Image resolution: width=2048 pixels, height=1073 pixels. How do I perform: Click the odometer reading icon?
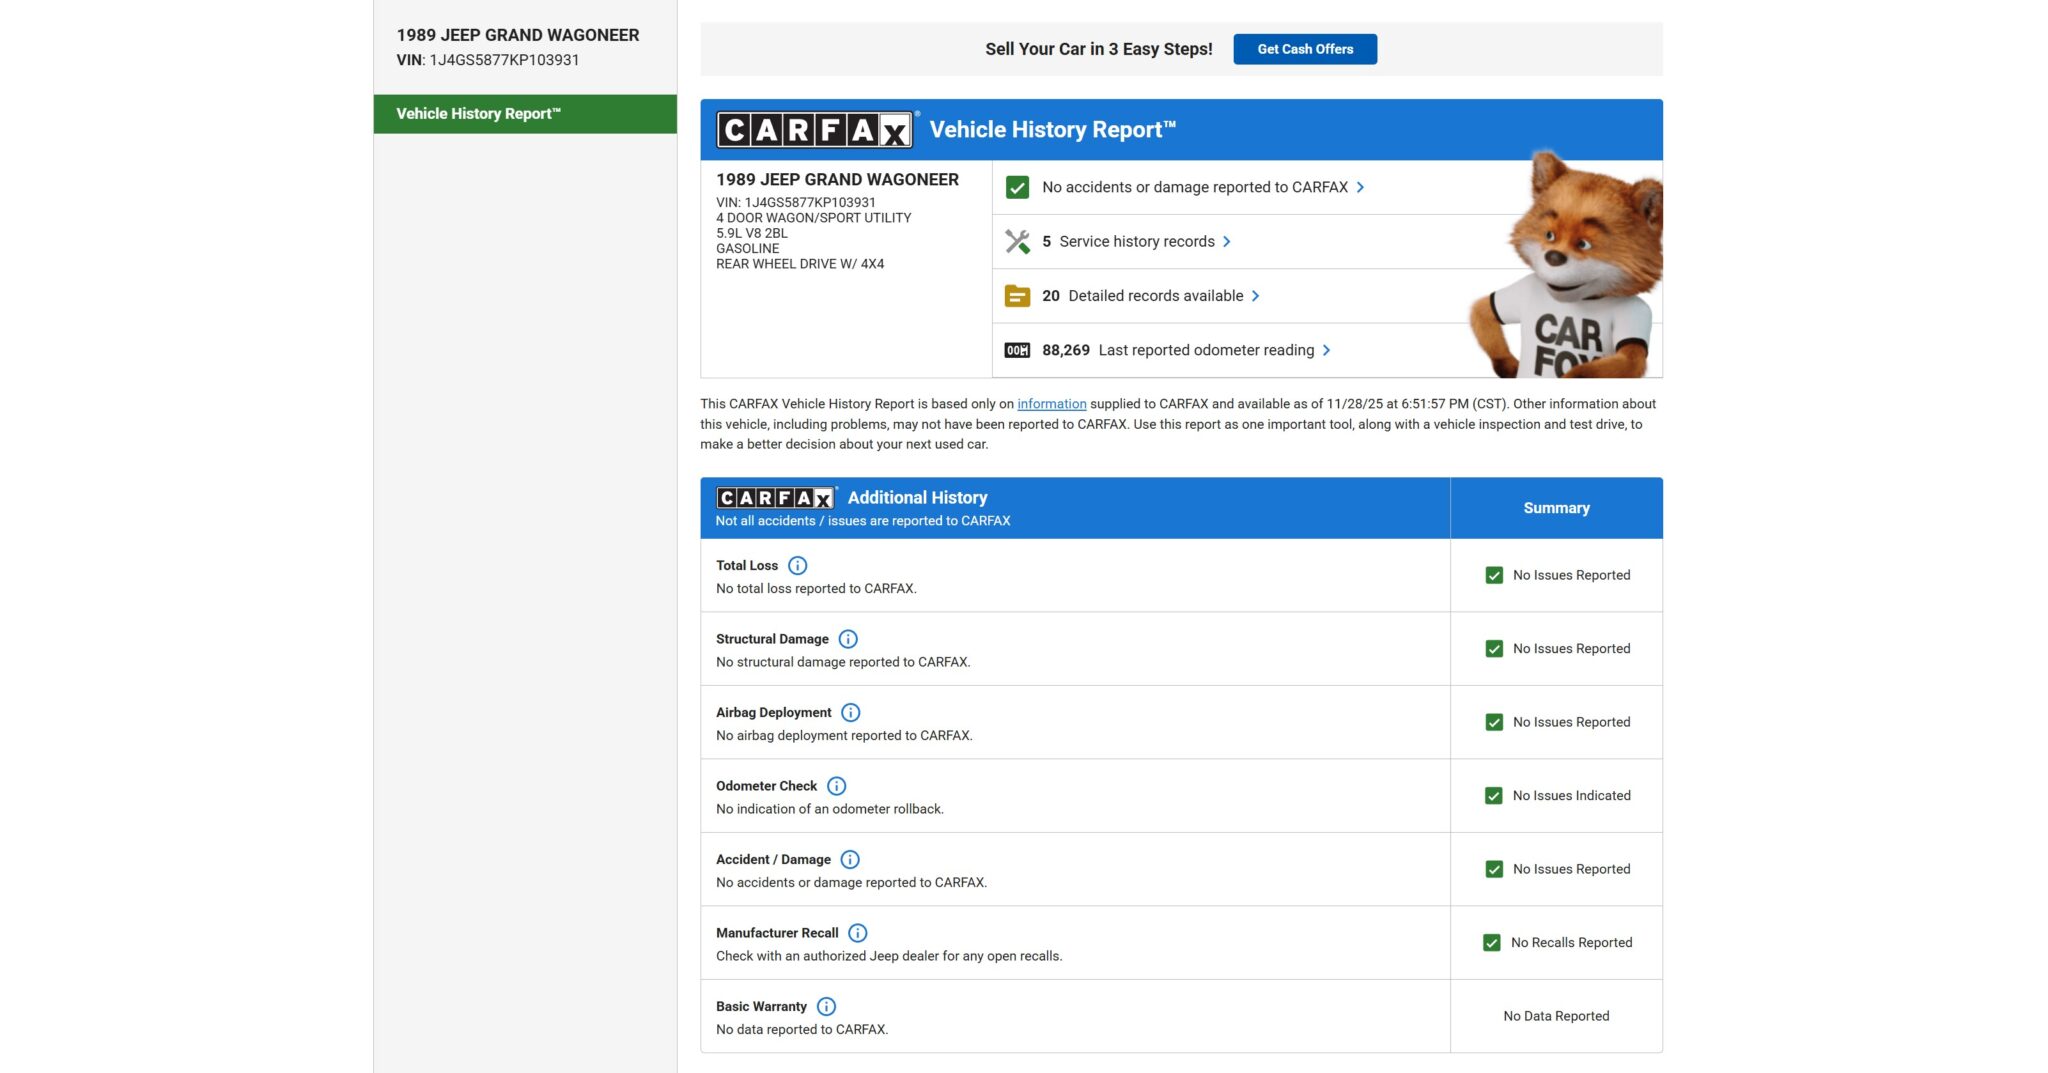pos(1017,350)
